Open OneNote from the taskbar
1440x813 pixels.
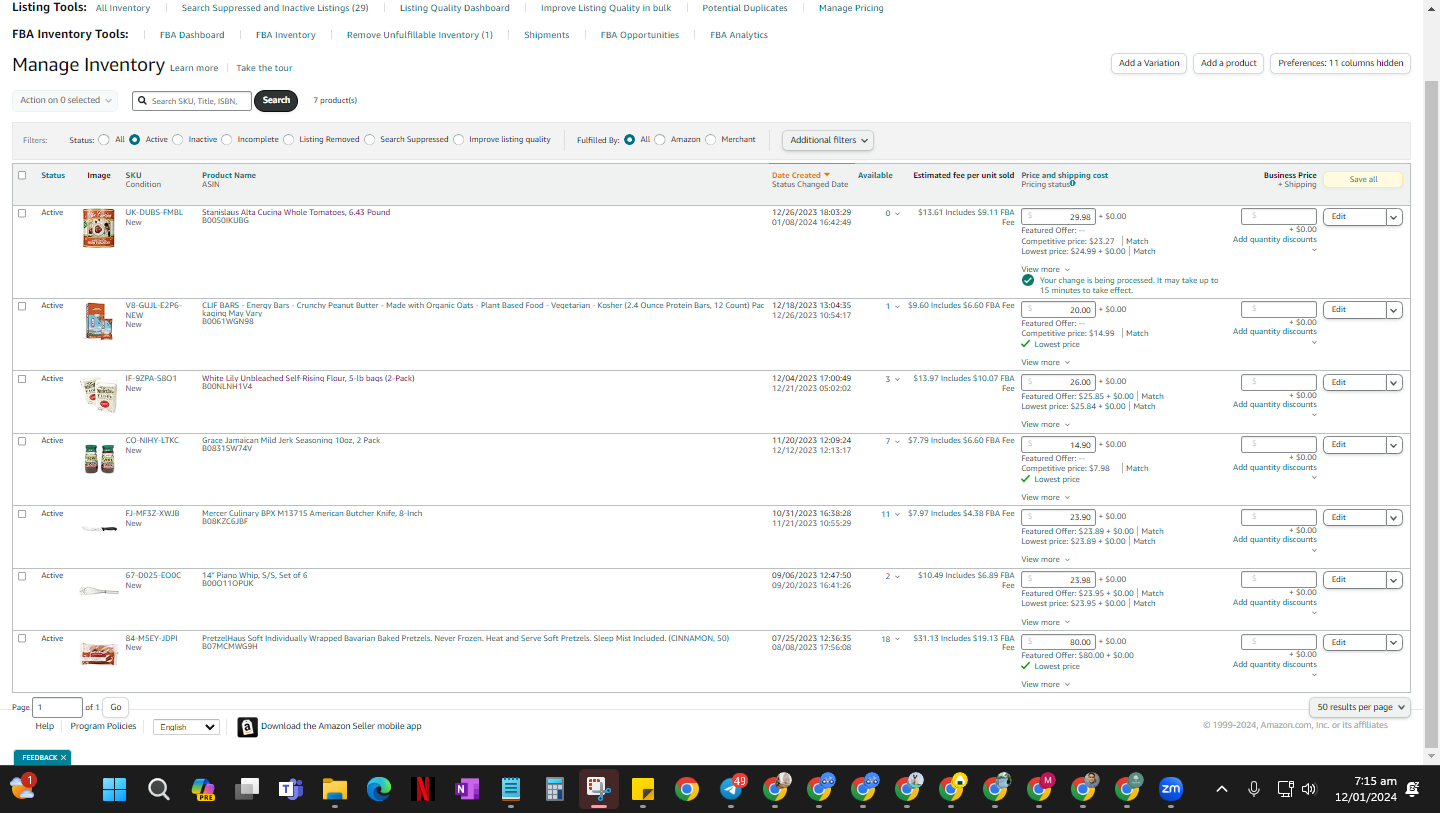tap(466, 789)
